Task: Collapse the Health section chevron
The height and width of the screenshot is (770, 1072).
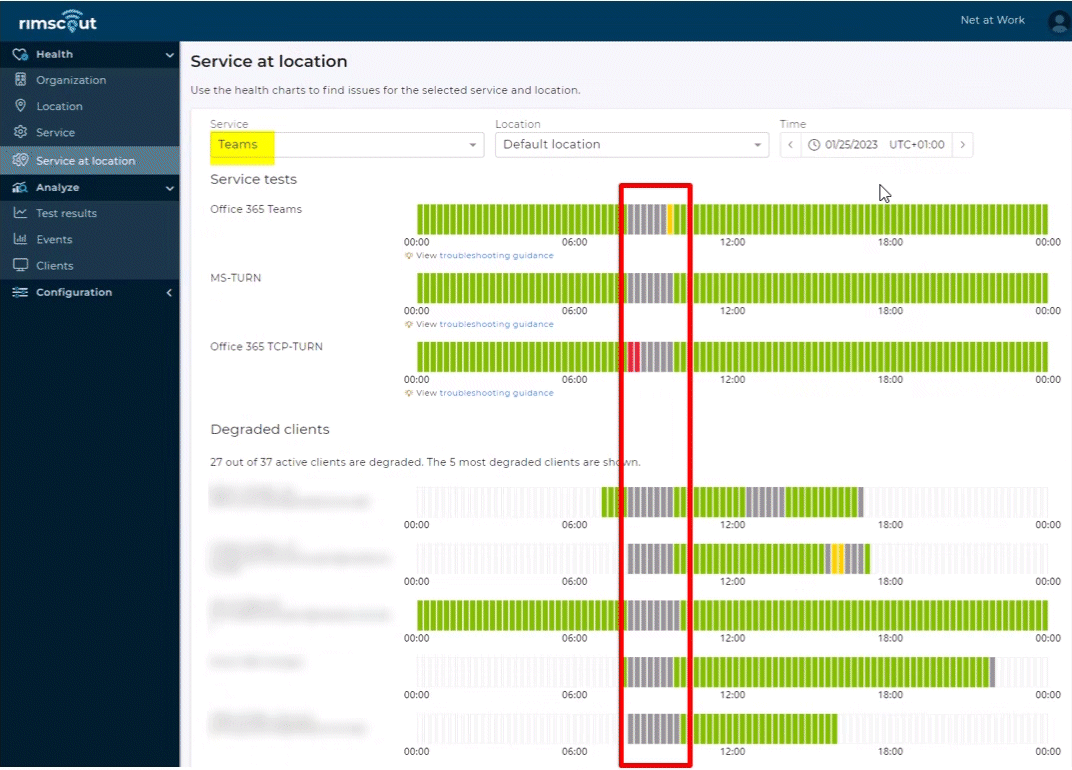Action: click(x=169, y=55)
